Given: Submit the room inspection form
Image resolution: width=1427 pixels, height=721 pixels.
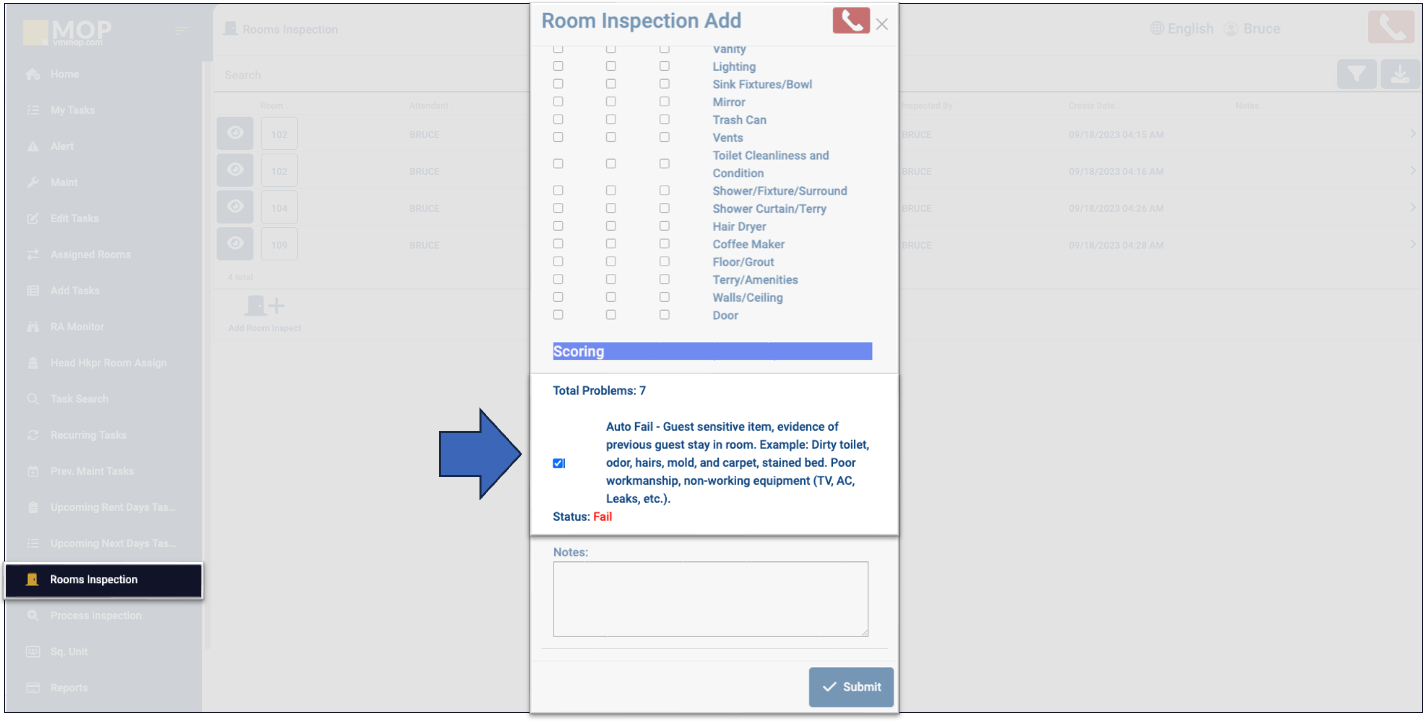Looking at the screenshot, I should [x=851, y=687].
